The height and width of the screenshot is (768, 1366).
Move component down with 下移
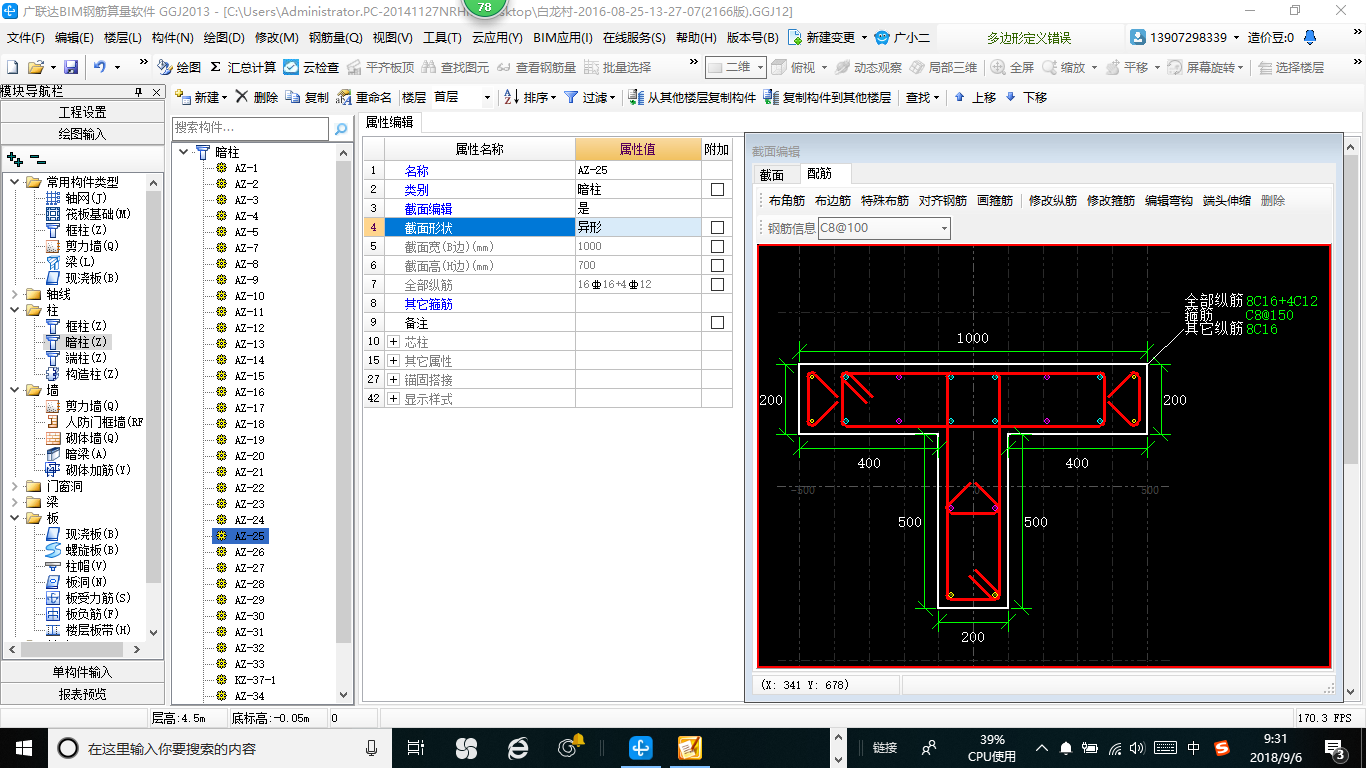tap(1026, 97)
